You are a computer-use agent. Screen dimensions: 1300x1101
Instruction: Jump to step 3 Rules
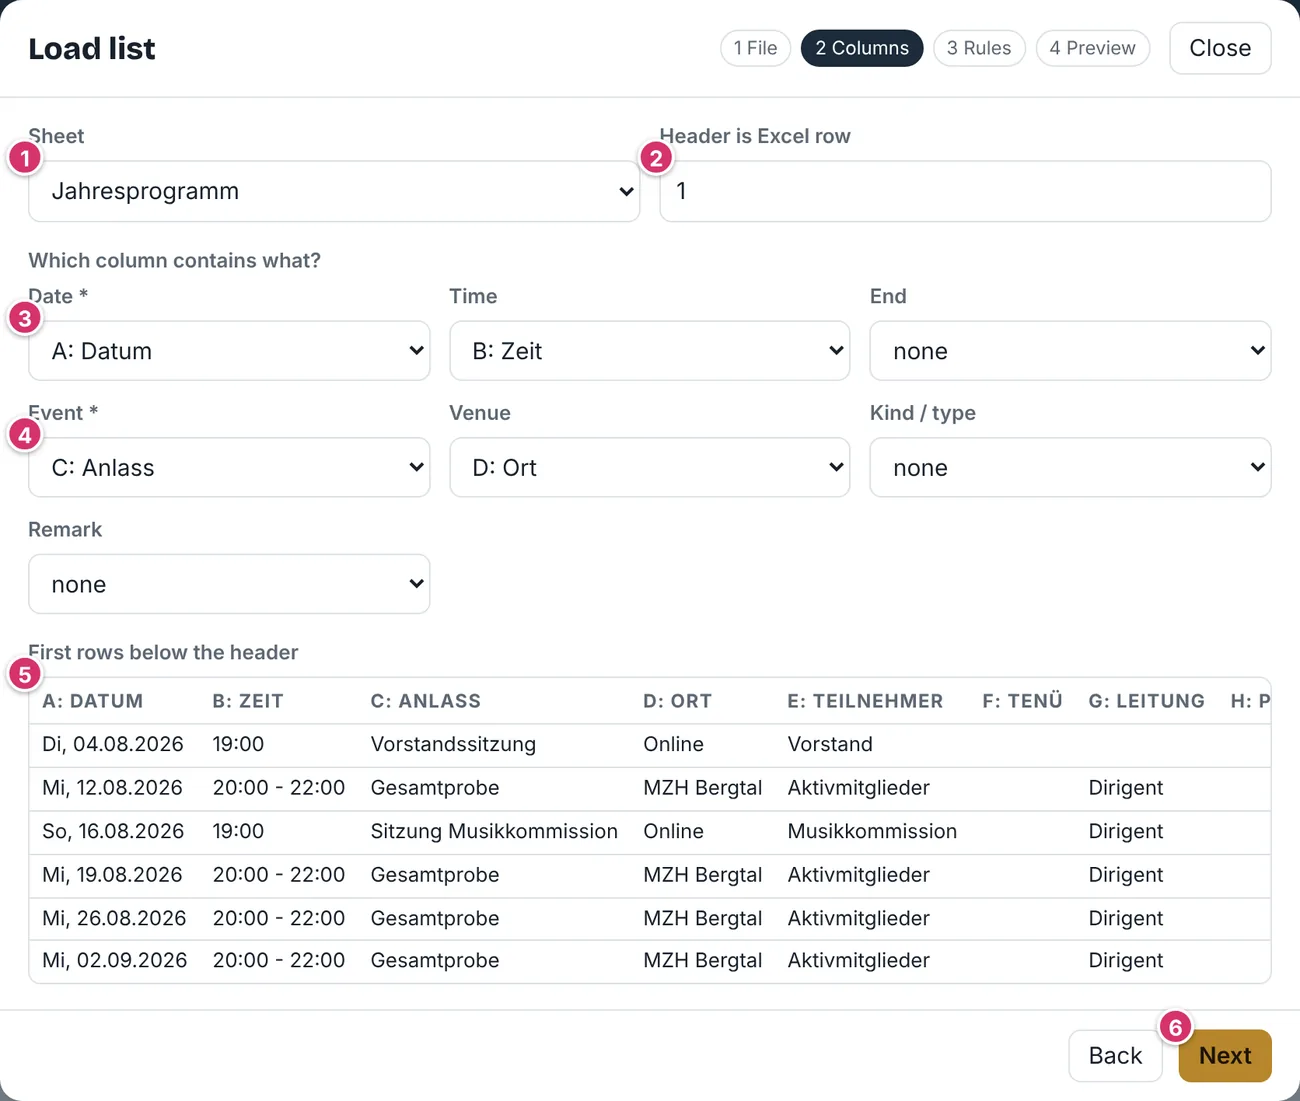click(979, 48)
